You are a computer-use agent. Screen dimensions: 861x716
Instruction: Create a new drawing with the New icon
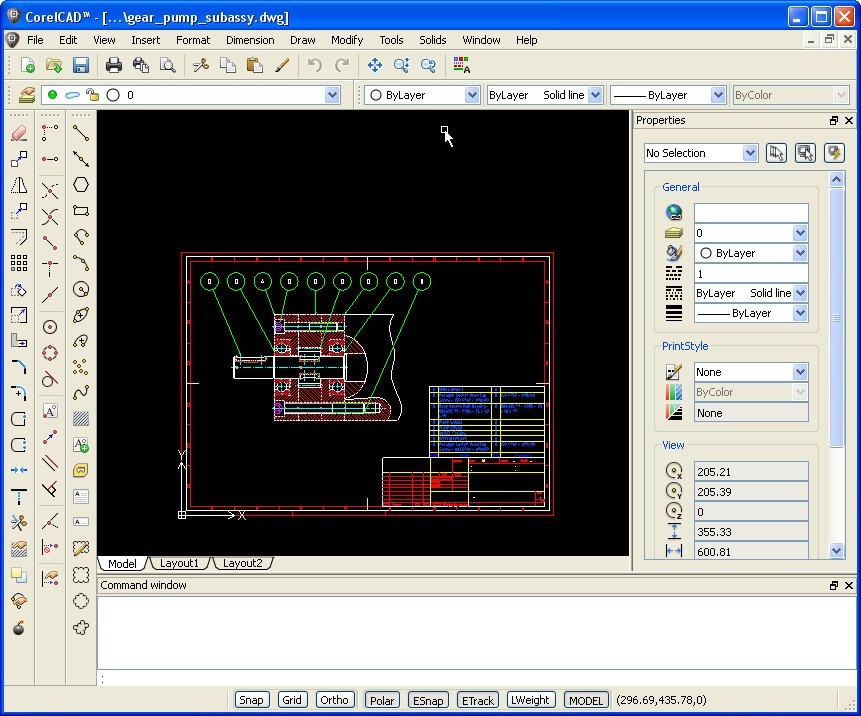(27, 65)
